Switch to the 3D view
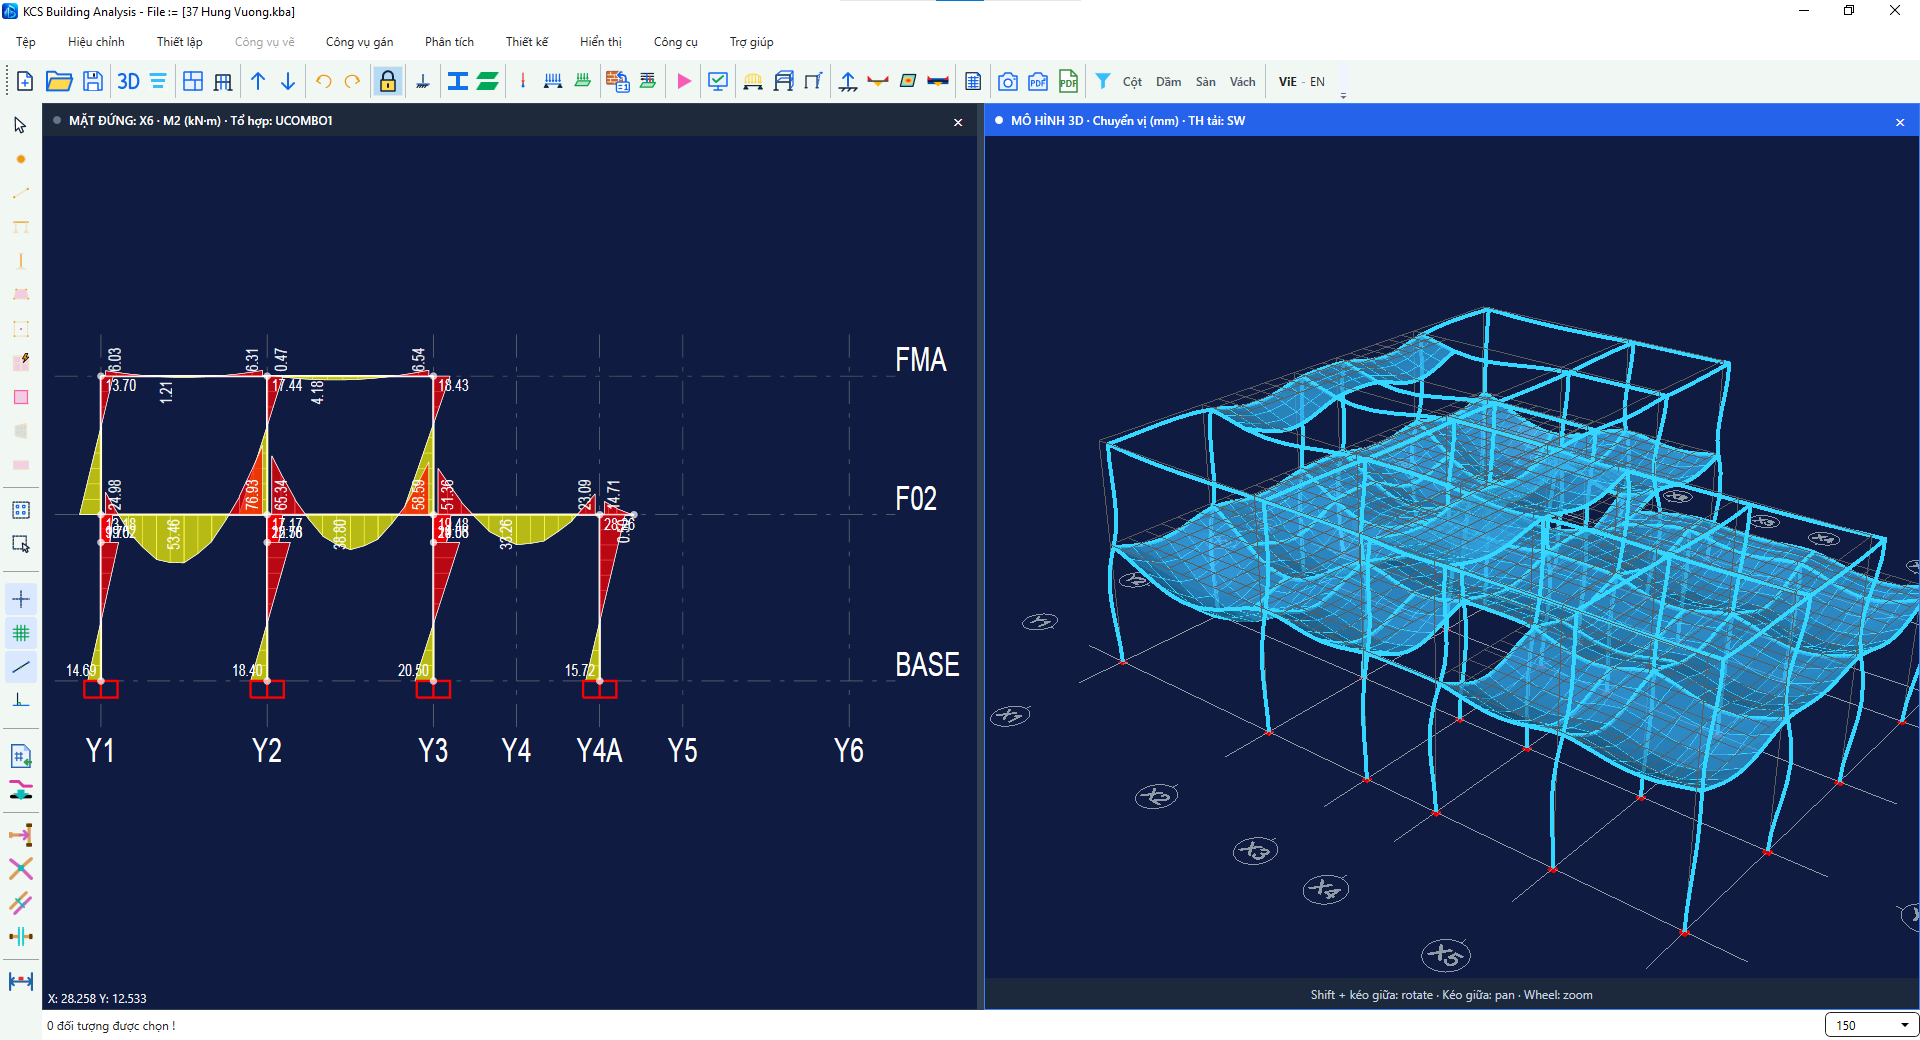1920x1040 pixels. click(128, 82)
